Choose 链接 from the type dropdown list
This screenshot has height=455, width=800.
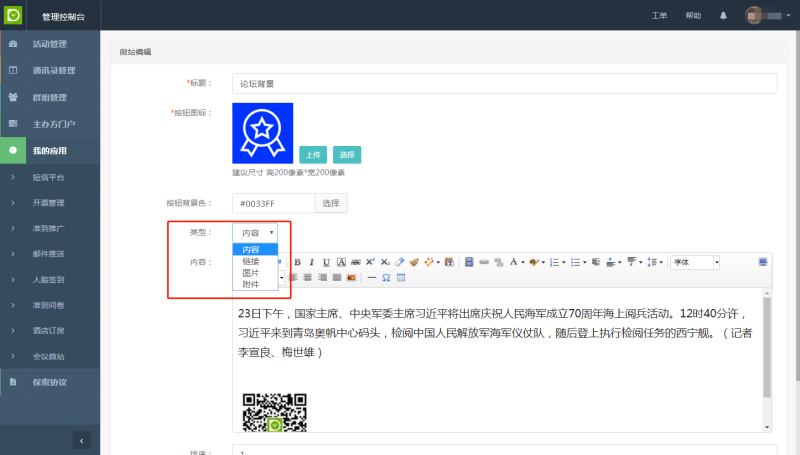[250, 261]
